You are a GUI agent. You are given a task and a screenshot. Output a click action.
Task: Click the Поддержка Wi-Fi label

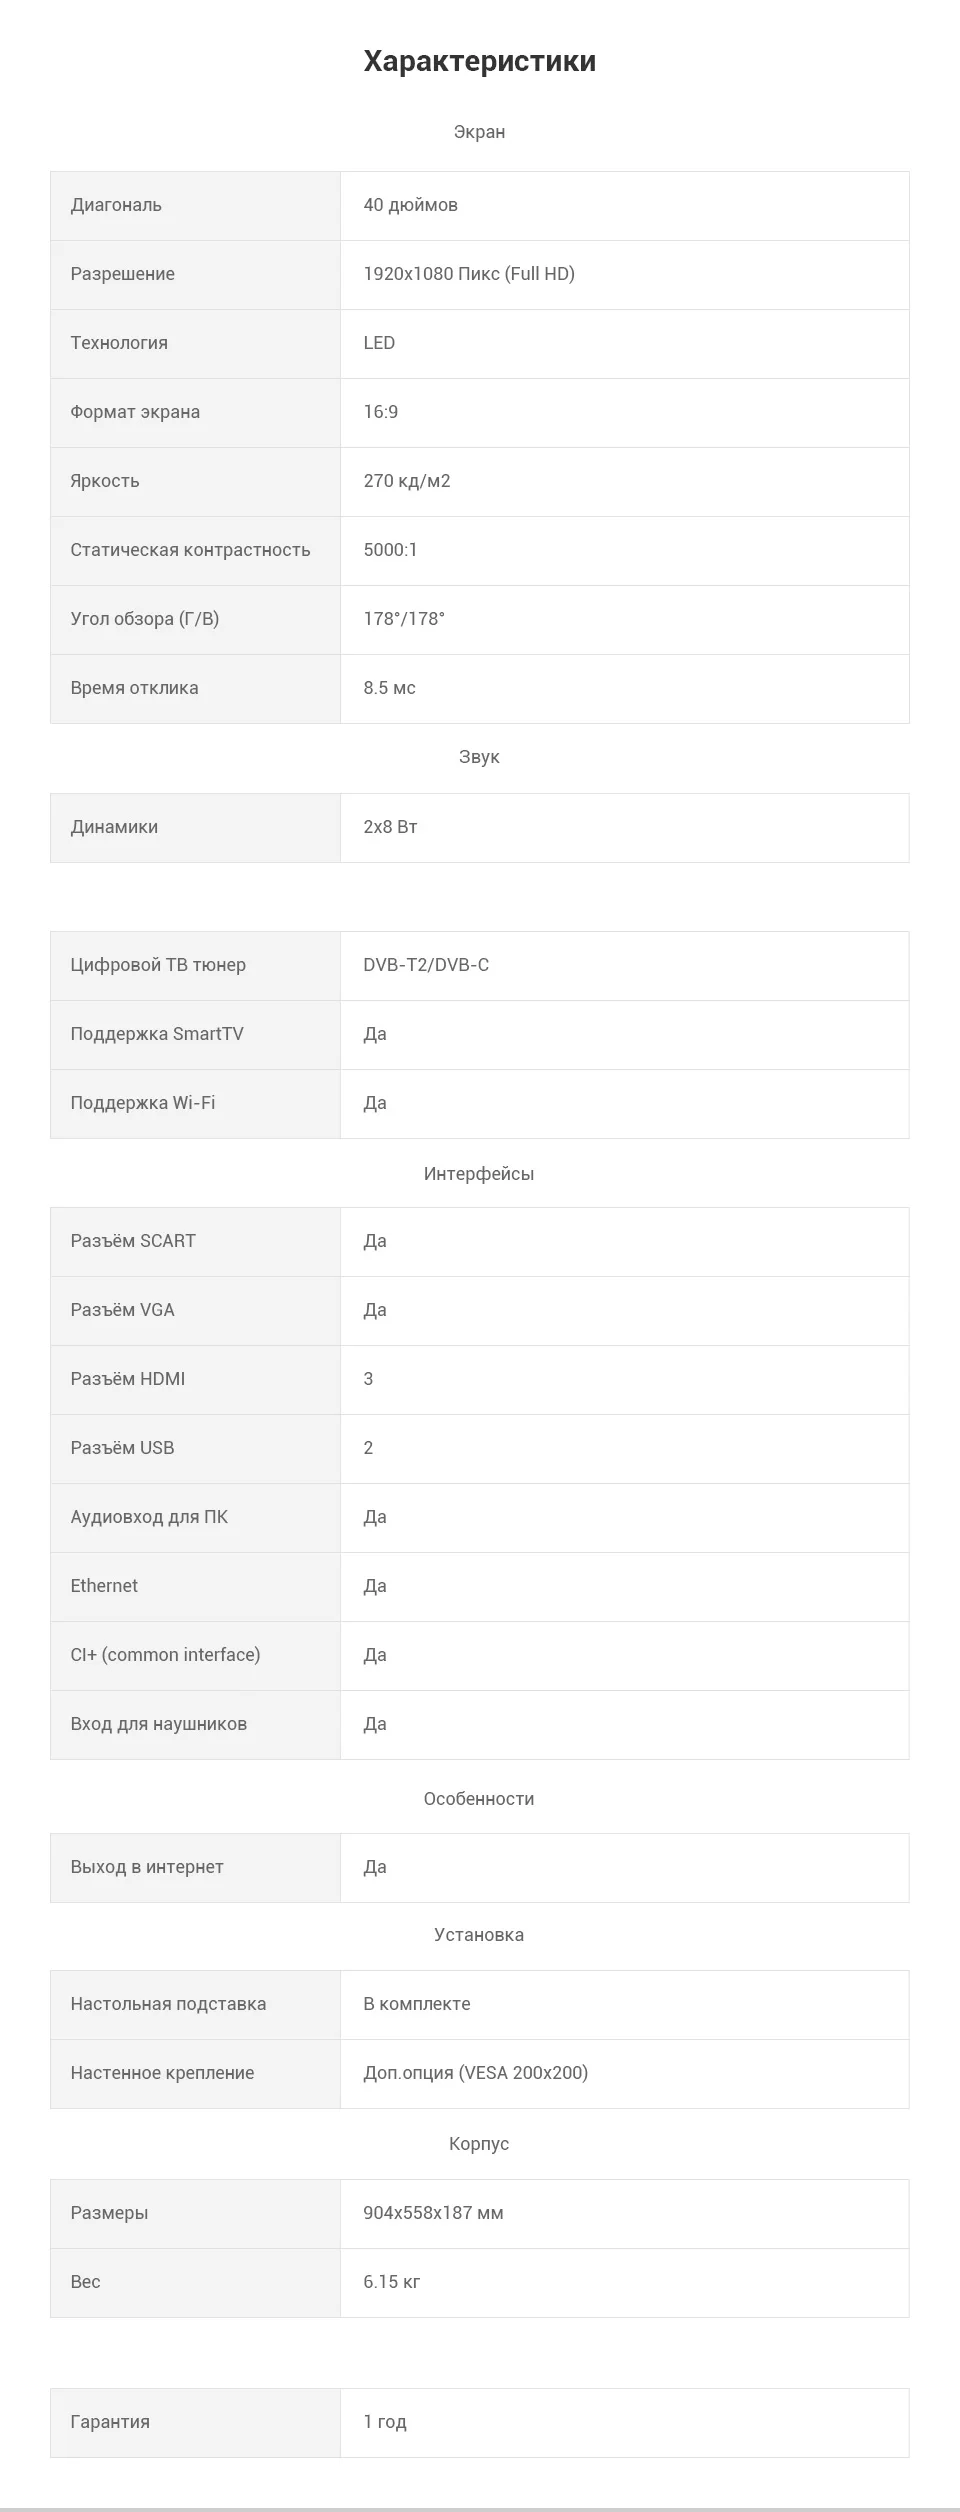[x=143, y=1103]
